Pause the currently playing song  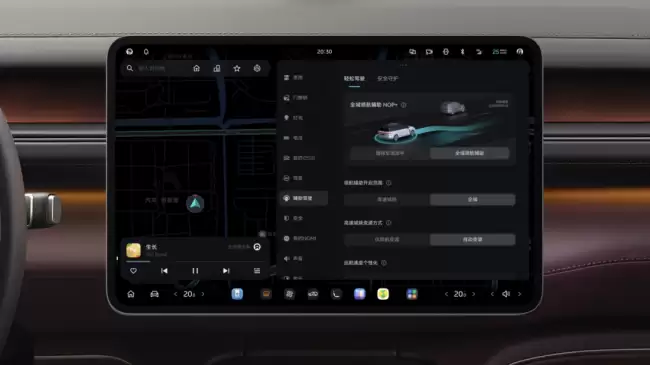pos(195,271)
